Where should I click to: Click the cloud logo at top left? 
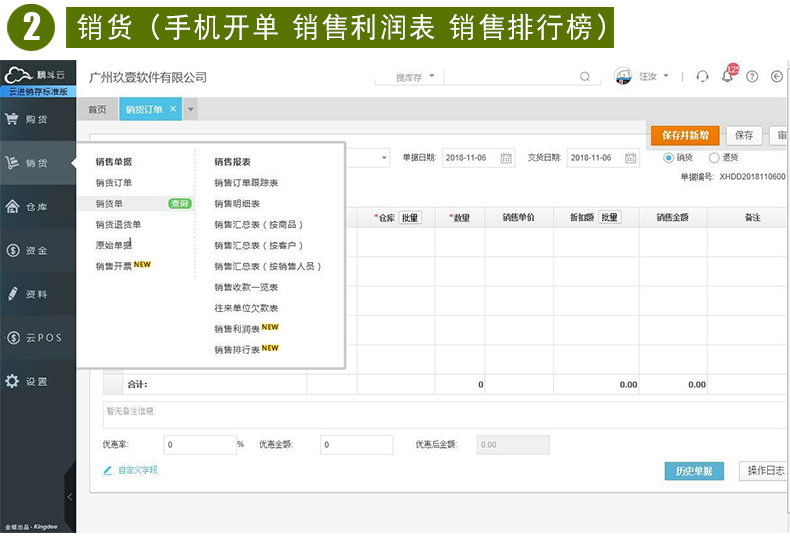(x=18, y=75)
